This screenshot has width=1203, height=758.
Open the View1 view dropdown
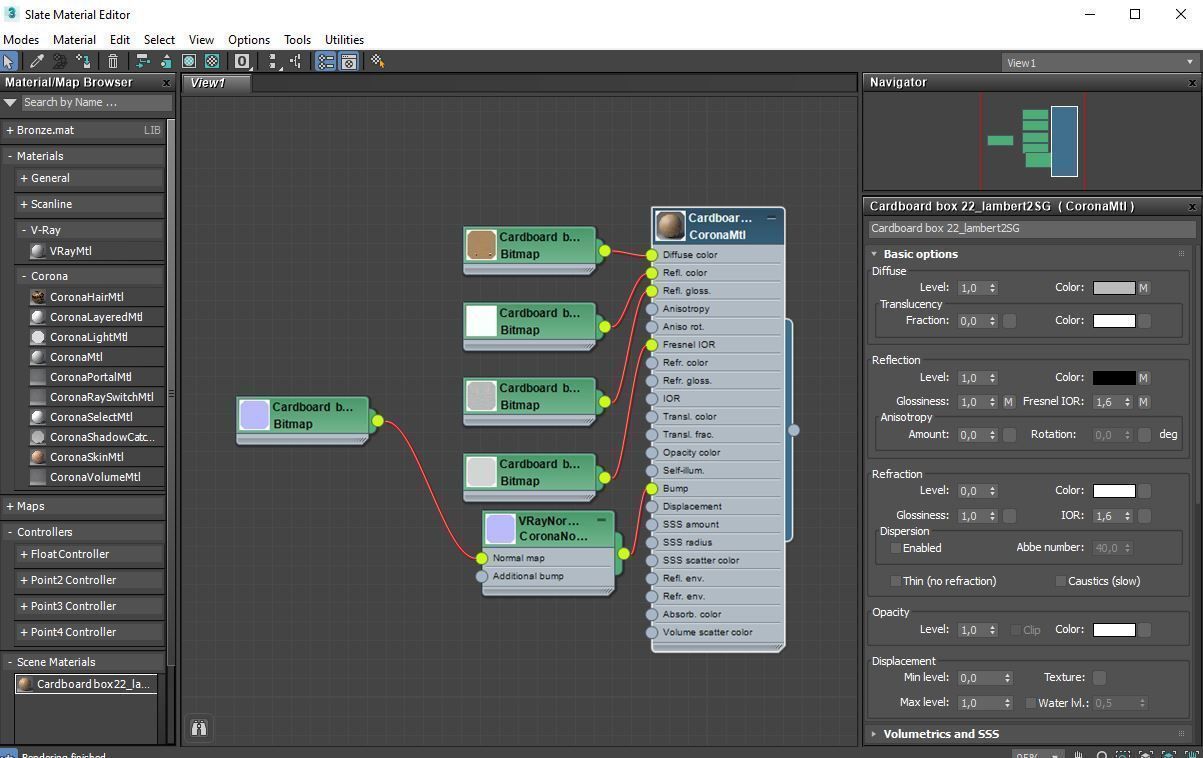(1099, 62)
